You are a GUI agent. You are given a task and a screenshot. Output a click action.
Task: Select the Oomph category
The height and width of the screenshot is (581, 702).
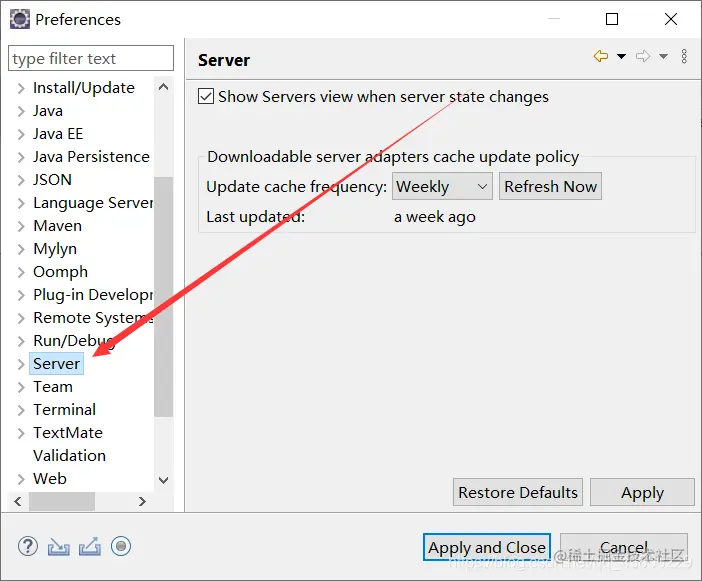click(x=60, y=272)
